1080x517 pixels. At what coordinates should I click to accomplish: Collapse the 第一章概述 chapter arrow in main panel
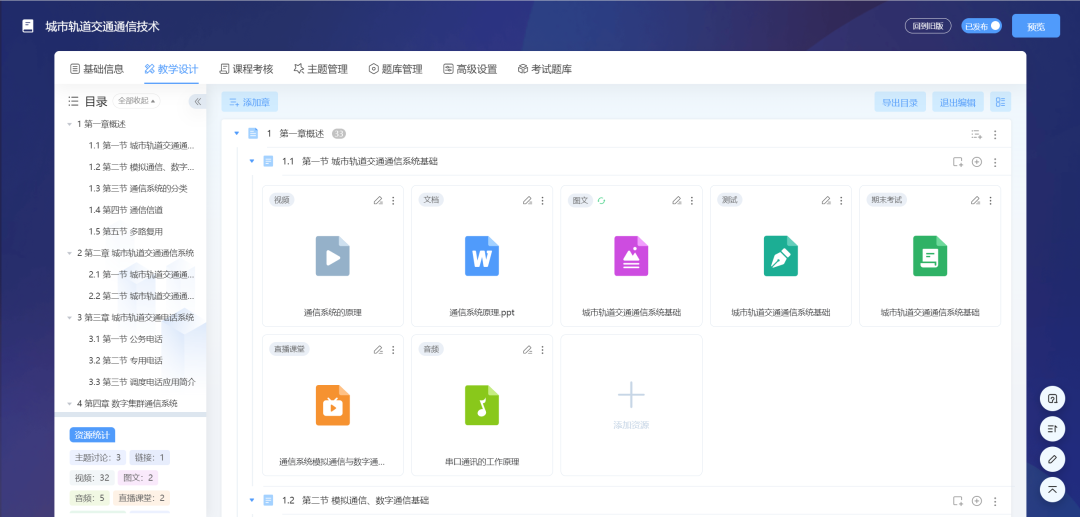tap(237, 134)
